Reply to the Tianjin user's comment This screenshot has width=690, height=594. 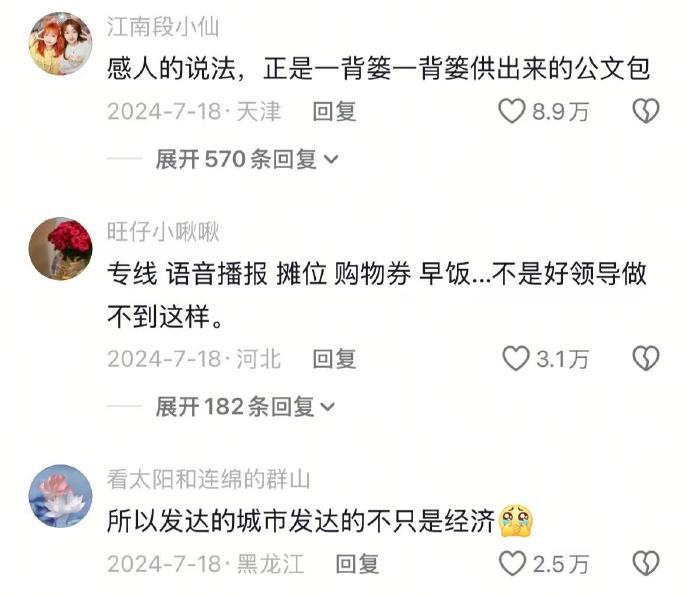(334, 111)
